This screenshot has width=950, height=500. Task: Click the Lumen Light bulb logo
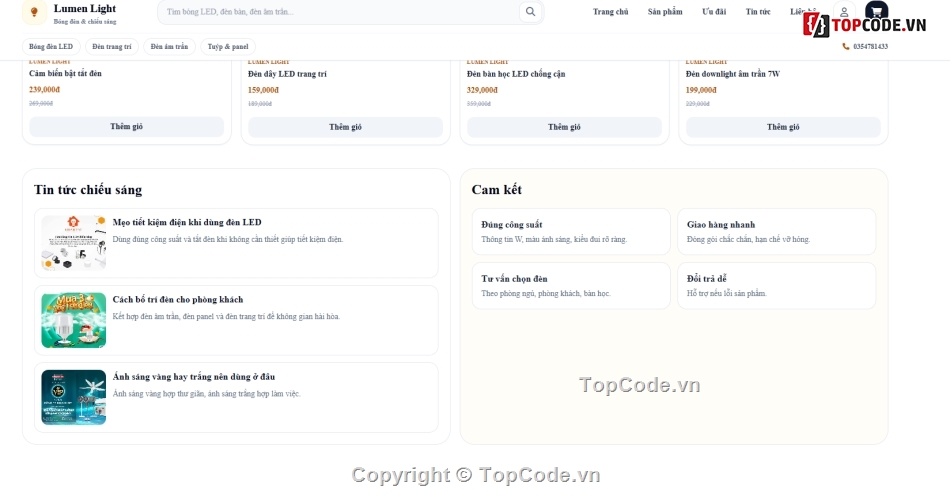coord(35,12)
